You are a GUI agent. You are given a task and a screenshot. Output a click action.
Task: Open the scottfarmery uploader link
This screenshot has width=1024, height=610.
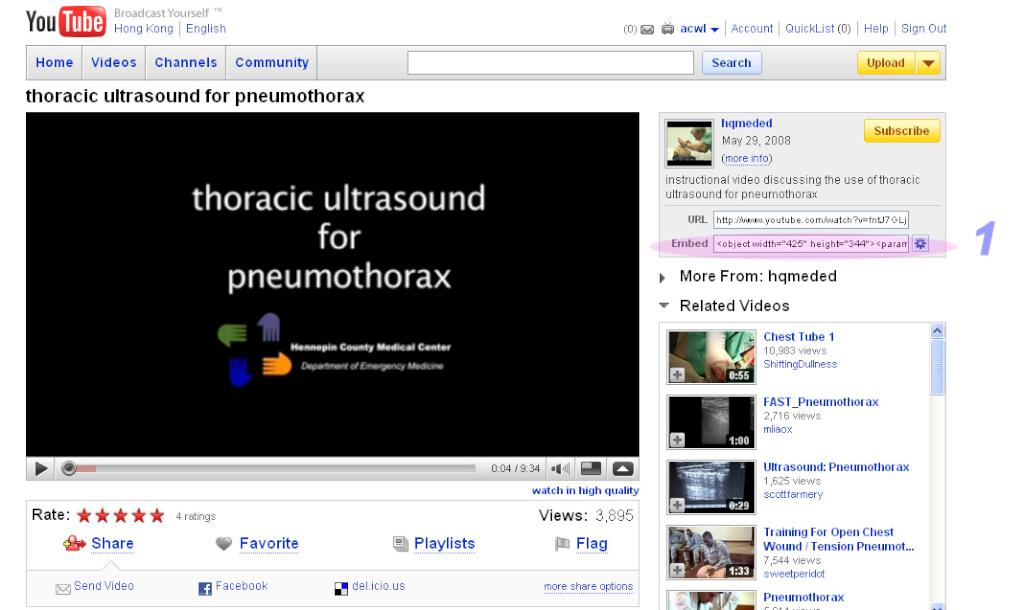pos(793,495)
